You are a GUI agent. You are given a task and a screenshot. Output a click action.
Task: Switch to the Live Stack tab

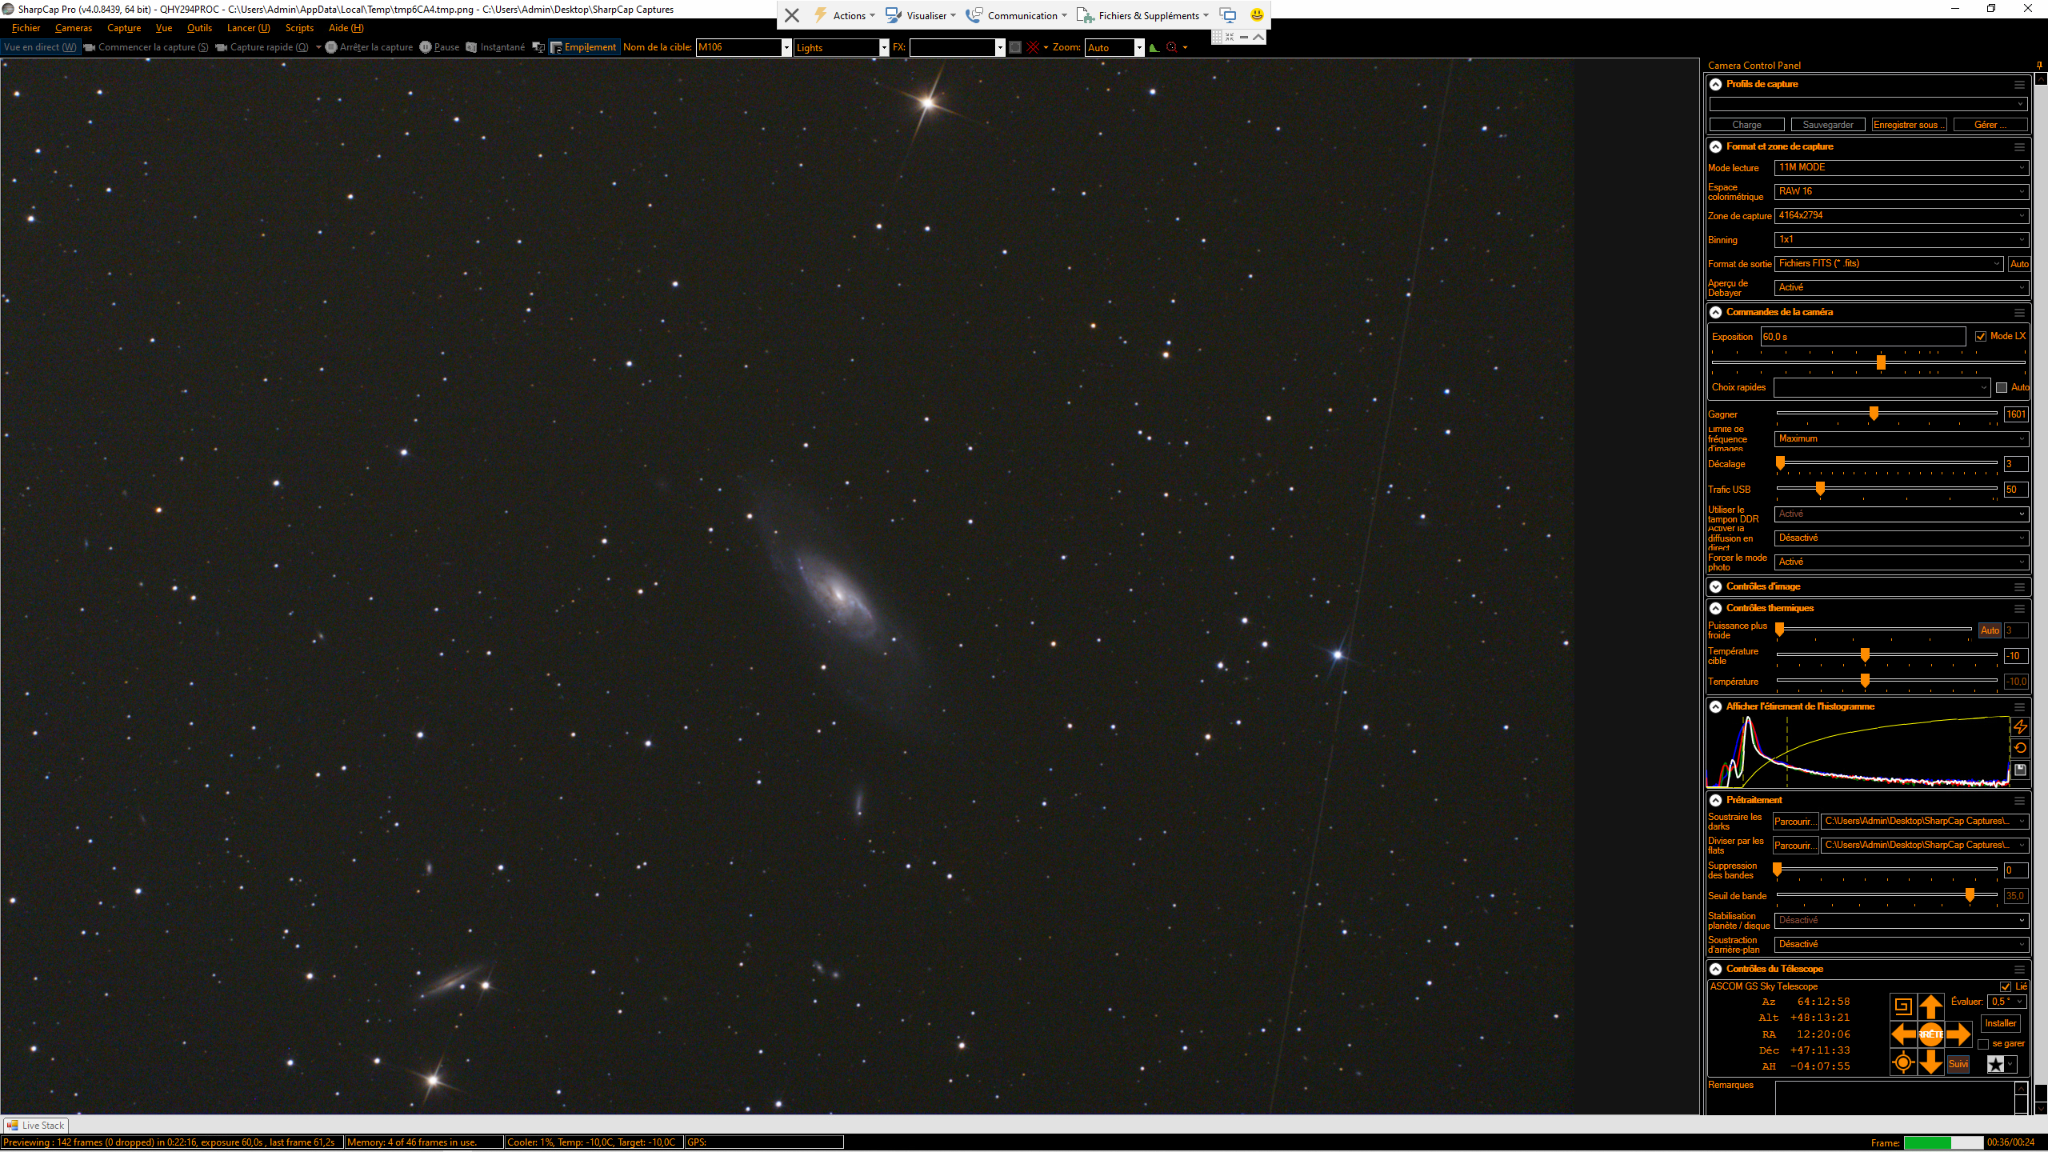pos(36,1125)
